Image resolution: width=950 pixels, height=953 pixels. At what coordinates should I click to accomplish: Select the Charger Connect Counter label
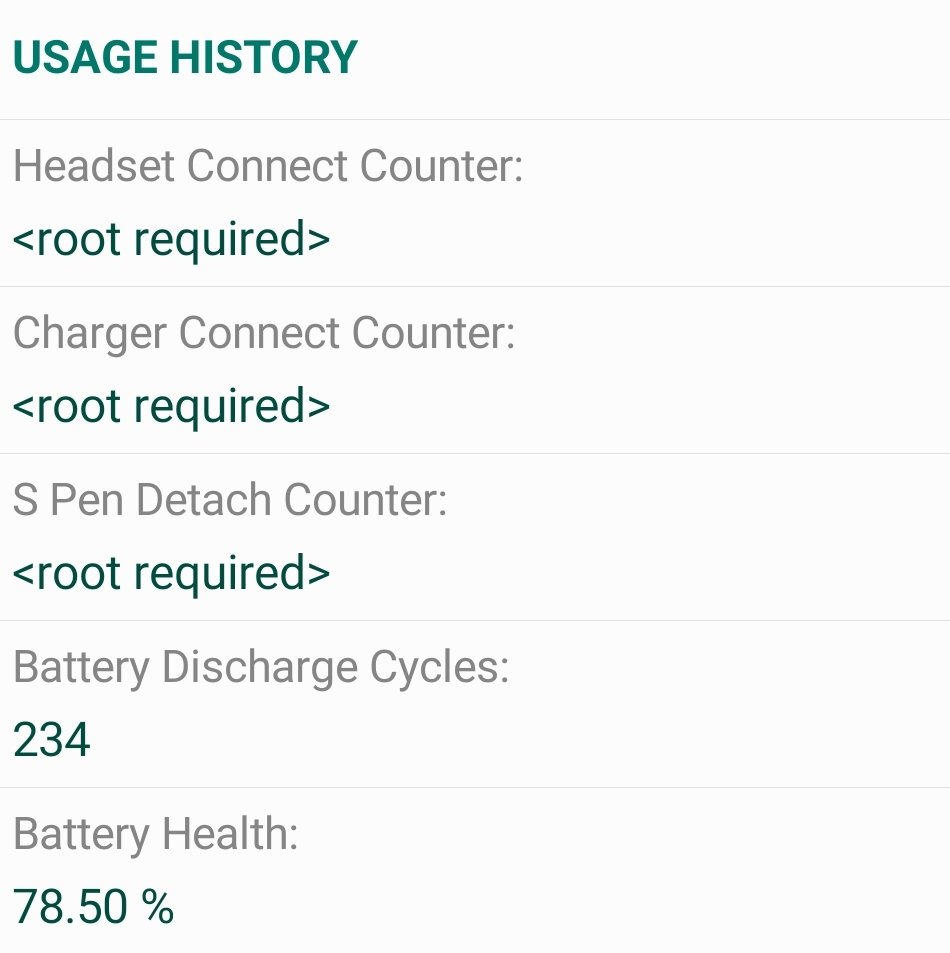coord(264,334)
